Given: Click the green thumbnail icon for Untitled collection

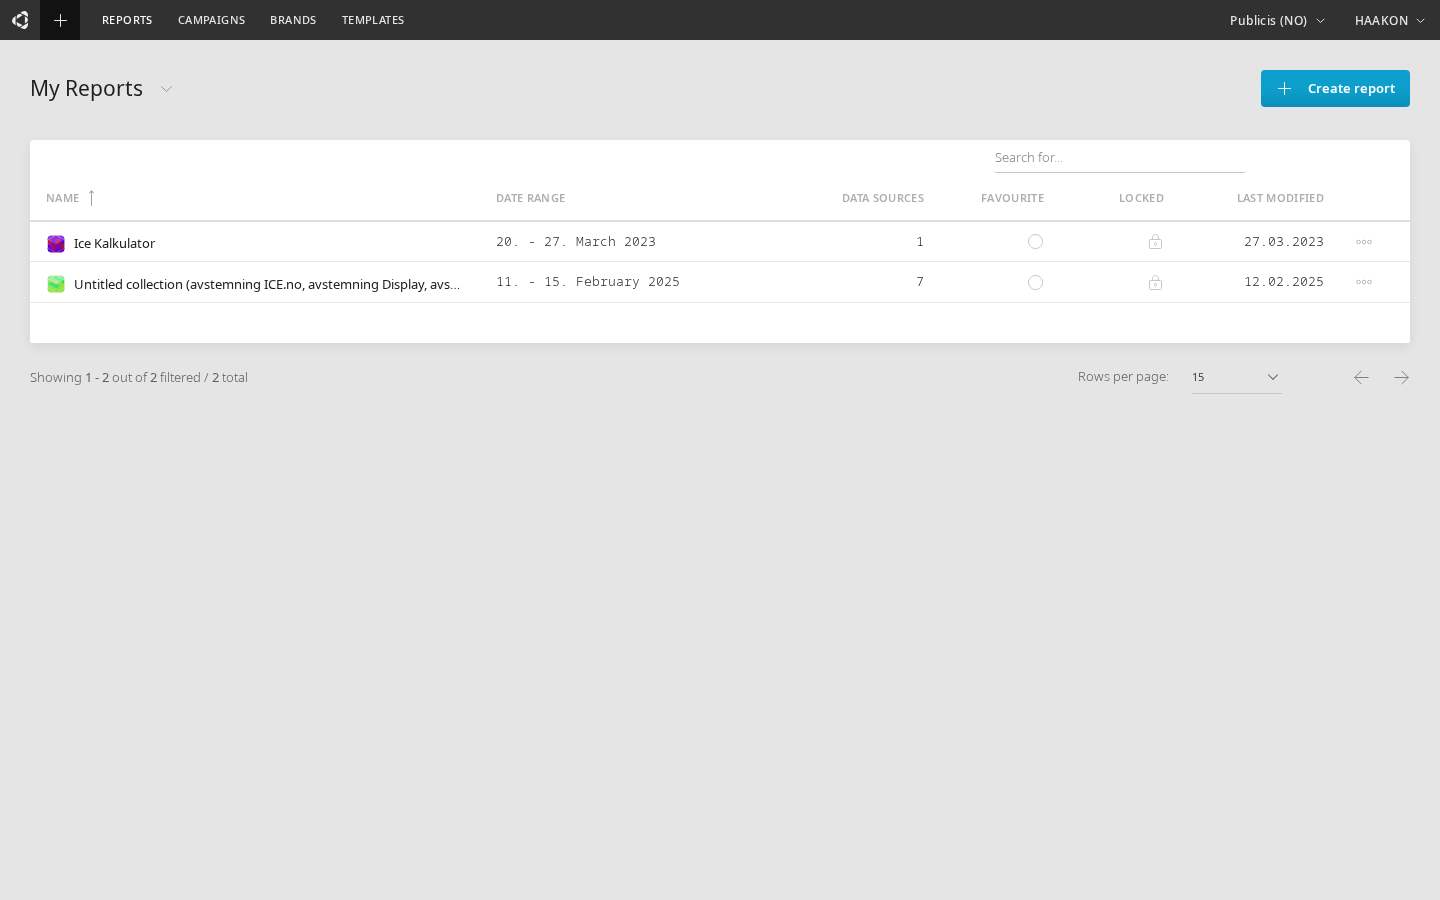Looking at the screenshot, I should click(x=56, y=284).
